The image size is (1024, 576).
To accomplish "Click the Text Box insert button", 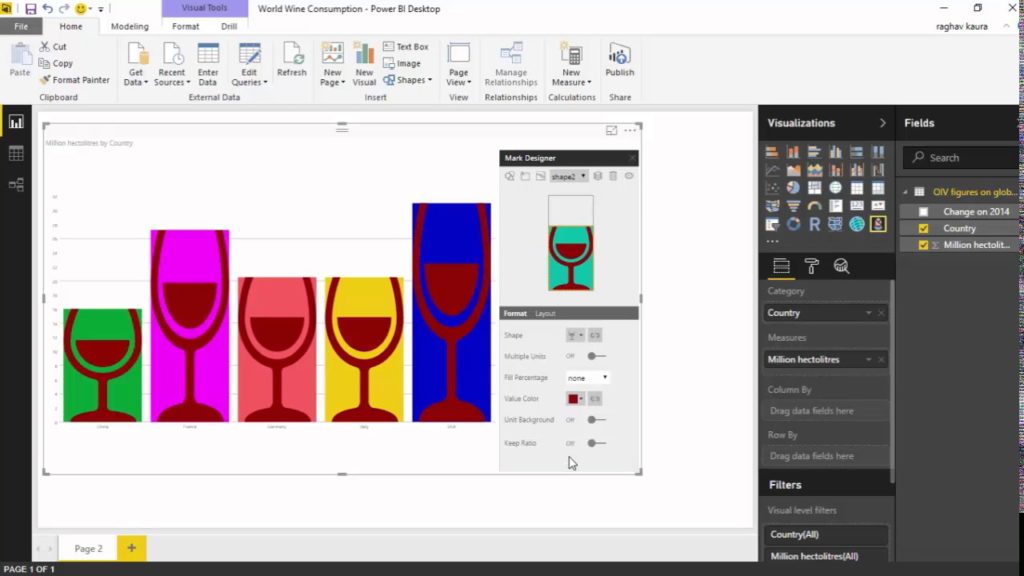I will (407, 47).
